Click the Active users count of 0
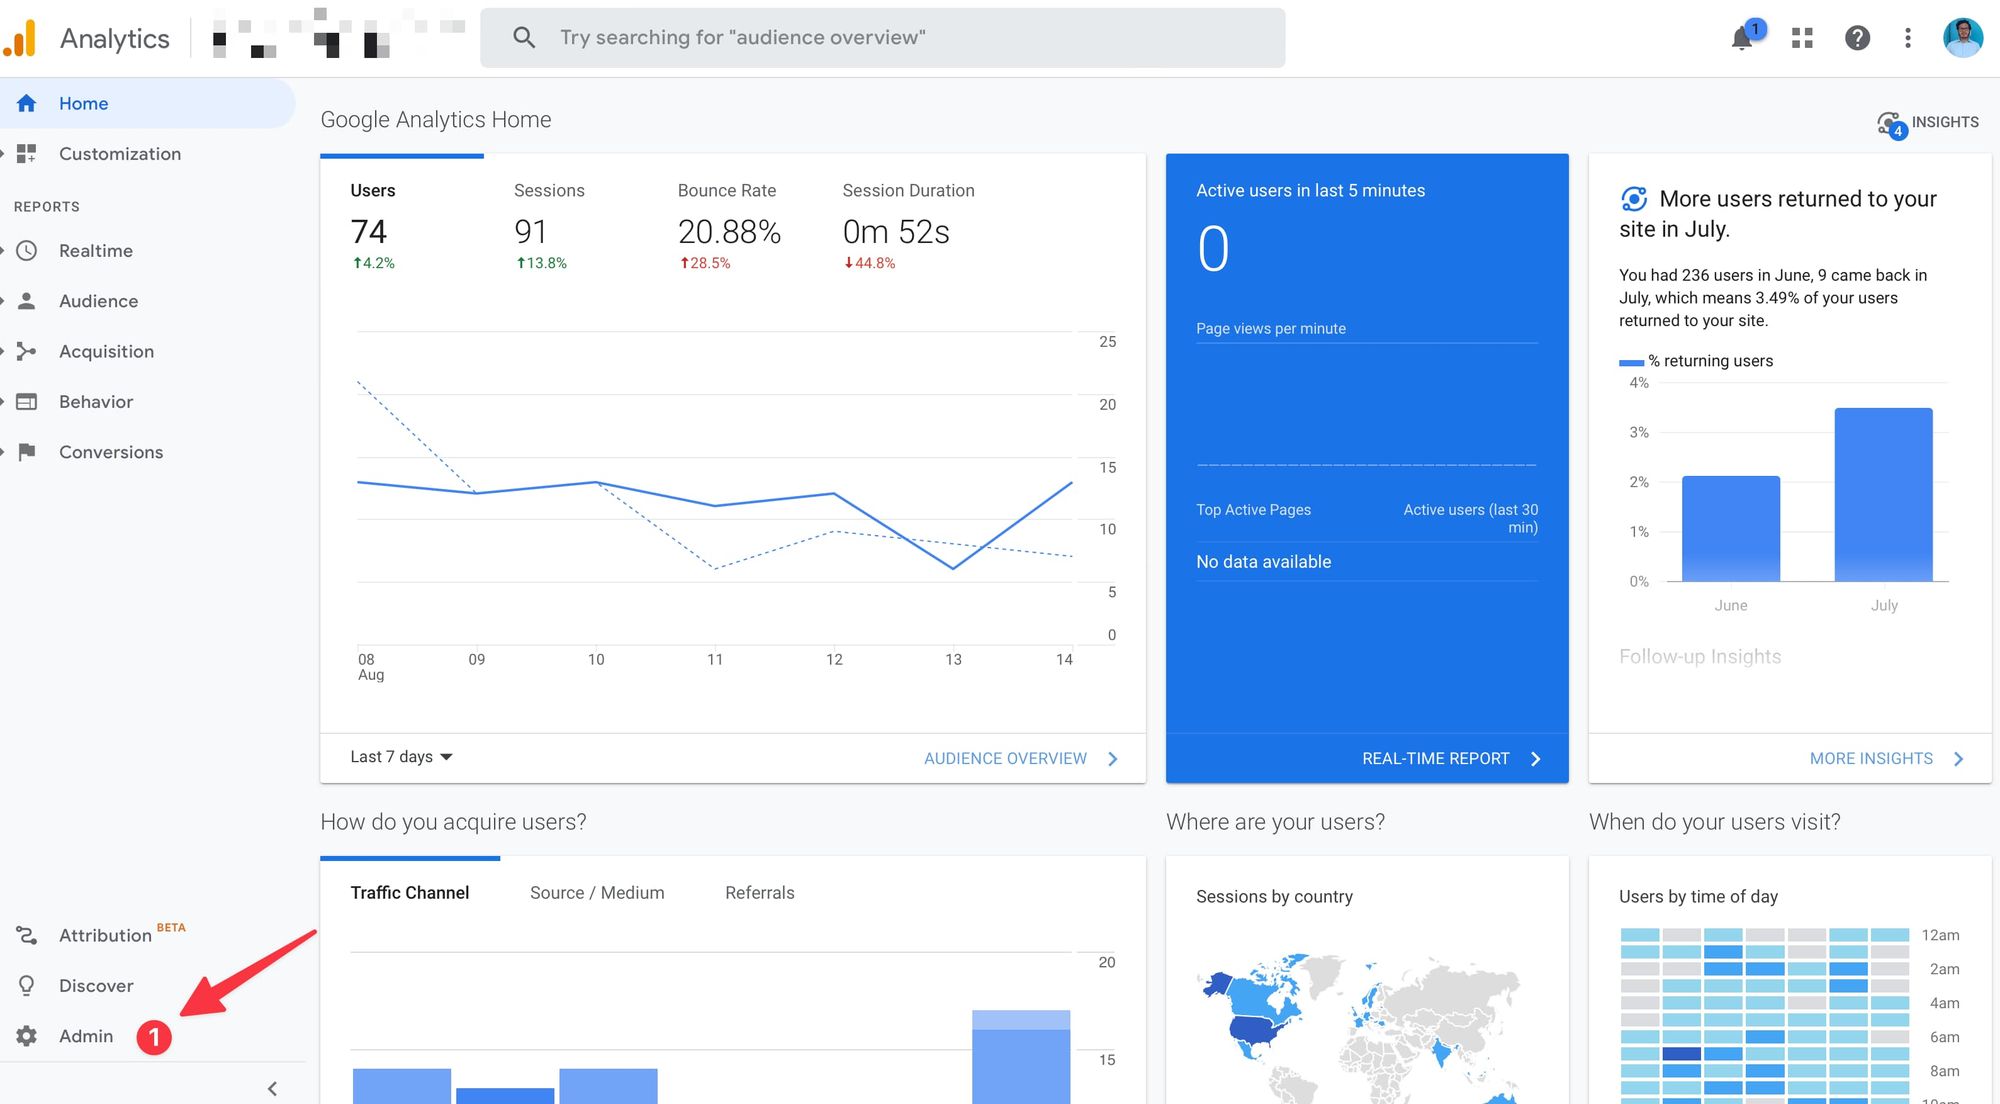 [1213, 249]
